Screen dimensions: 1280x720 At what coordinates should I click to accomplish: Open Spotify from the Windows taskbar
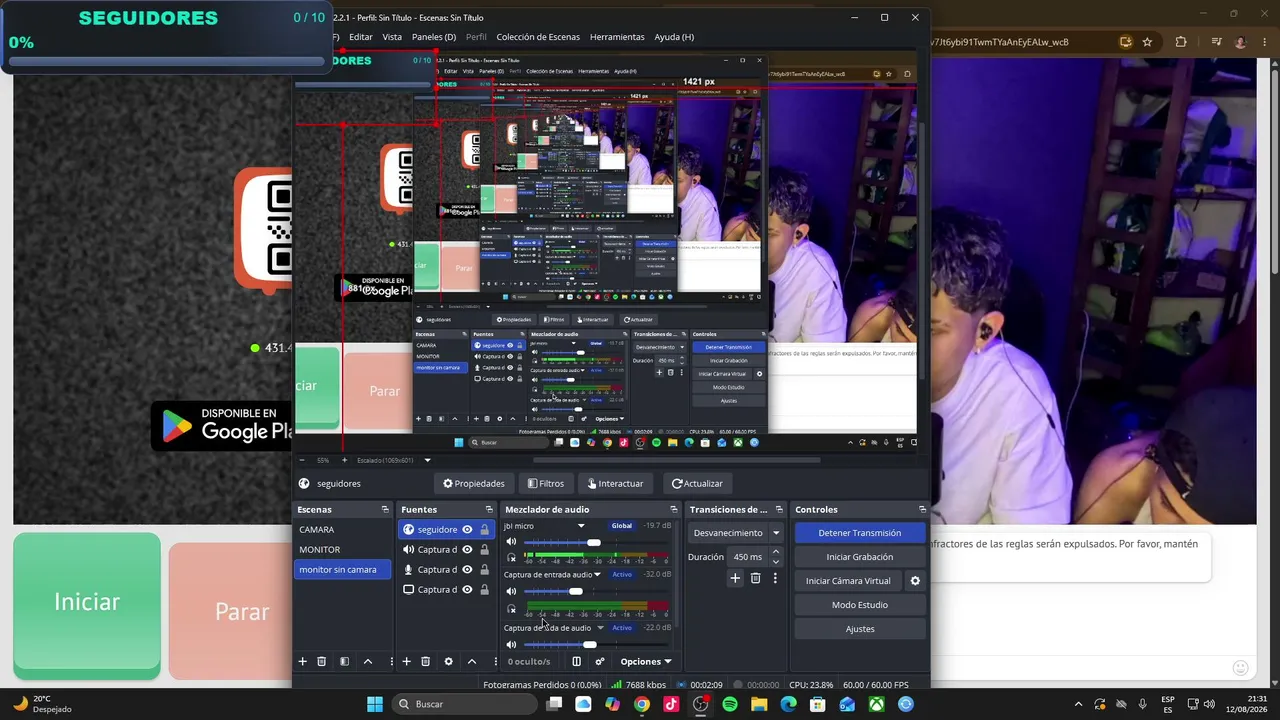730,704
